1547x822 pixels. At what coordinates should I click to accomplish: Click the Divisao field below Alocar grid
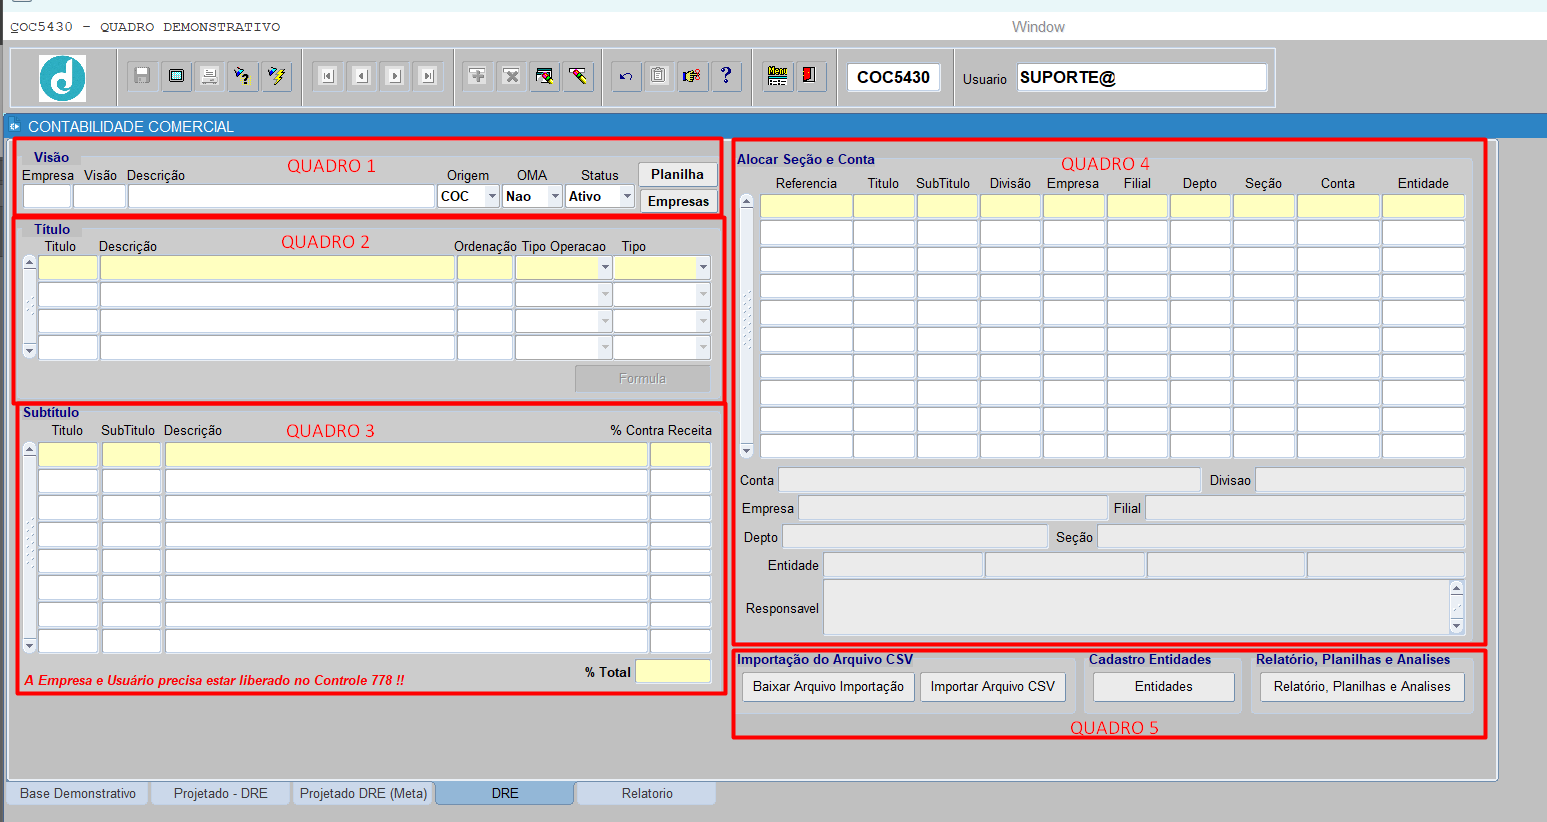tap(1360, 480)
